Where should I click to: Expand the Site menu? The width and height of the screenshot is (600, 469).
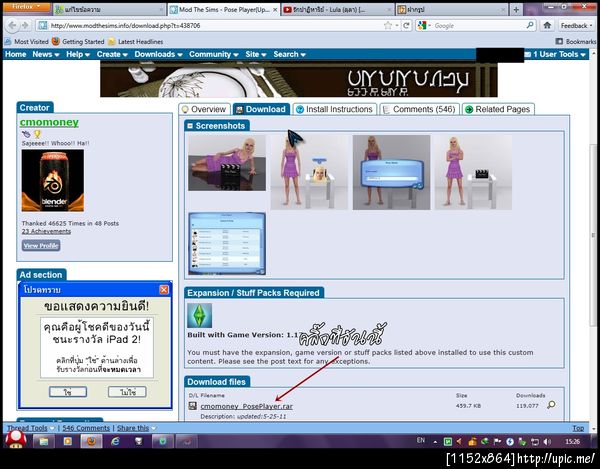click(256, 54)
